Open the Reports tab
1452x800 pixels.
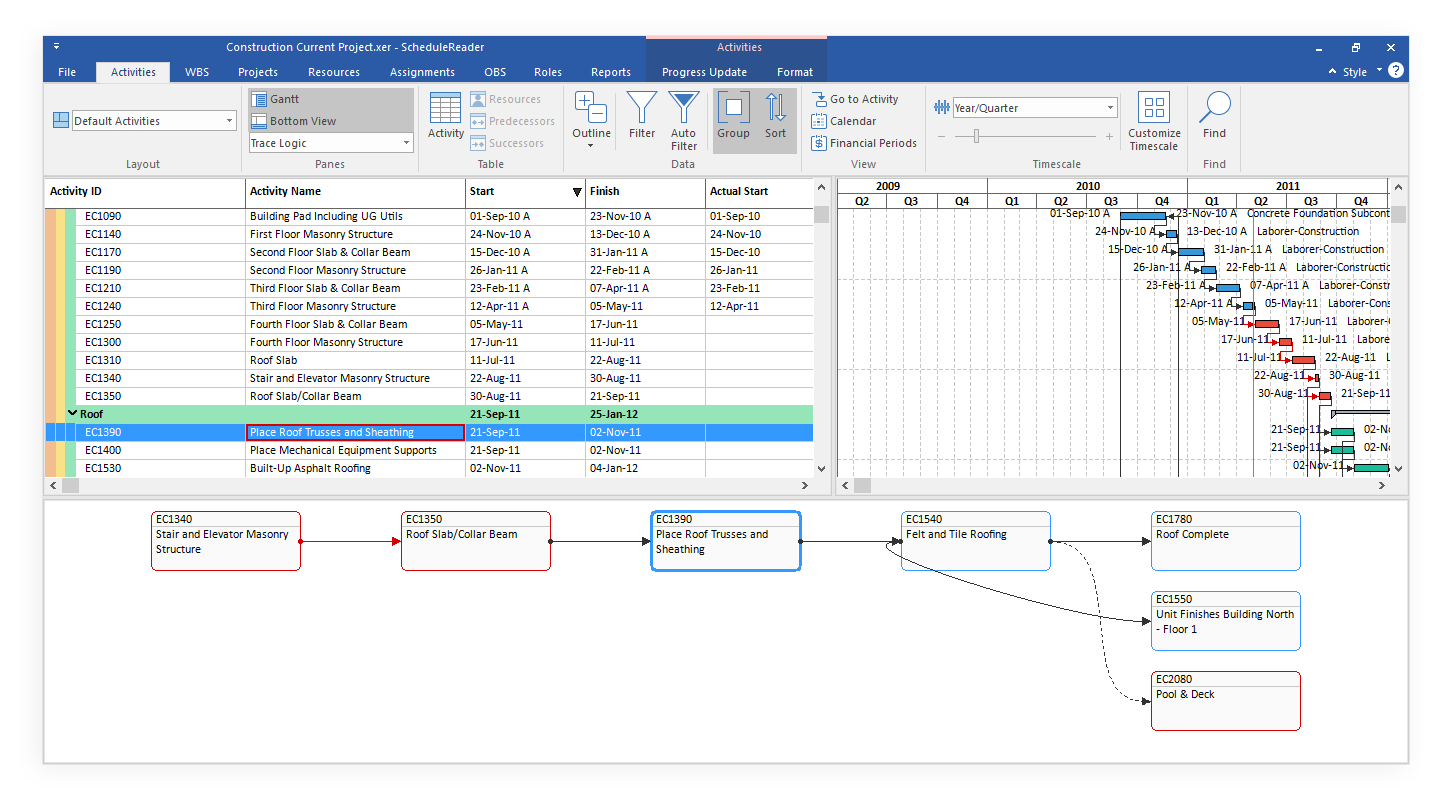click(x=611, y=72)
